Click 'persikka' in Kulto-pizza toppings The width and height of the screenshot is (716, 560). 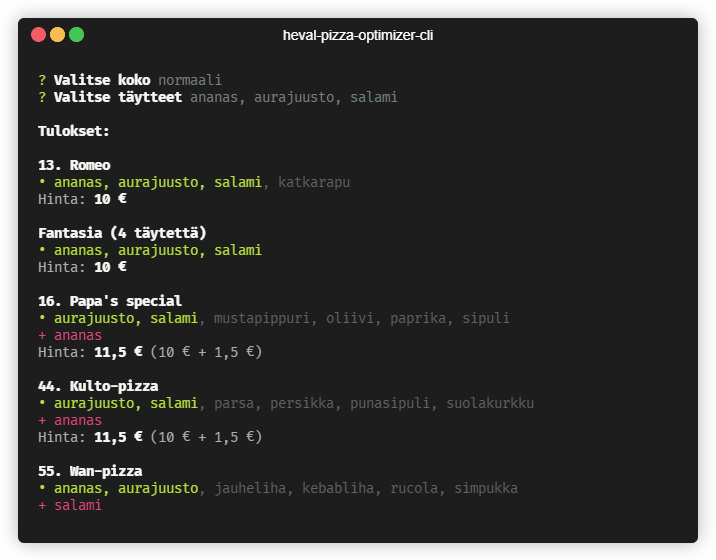coord(302,403)
